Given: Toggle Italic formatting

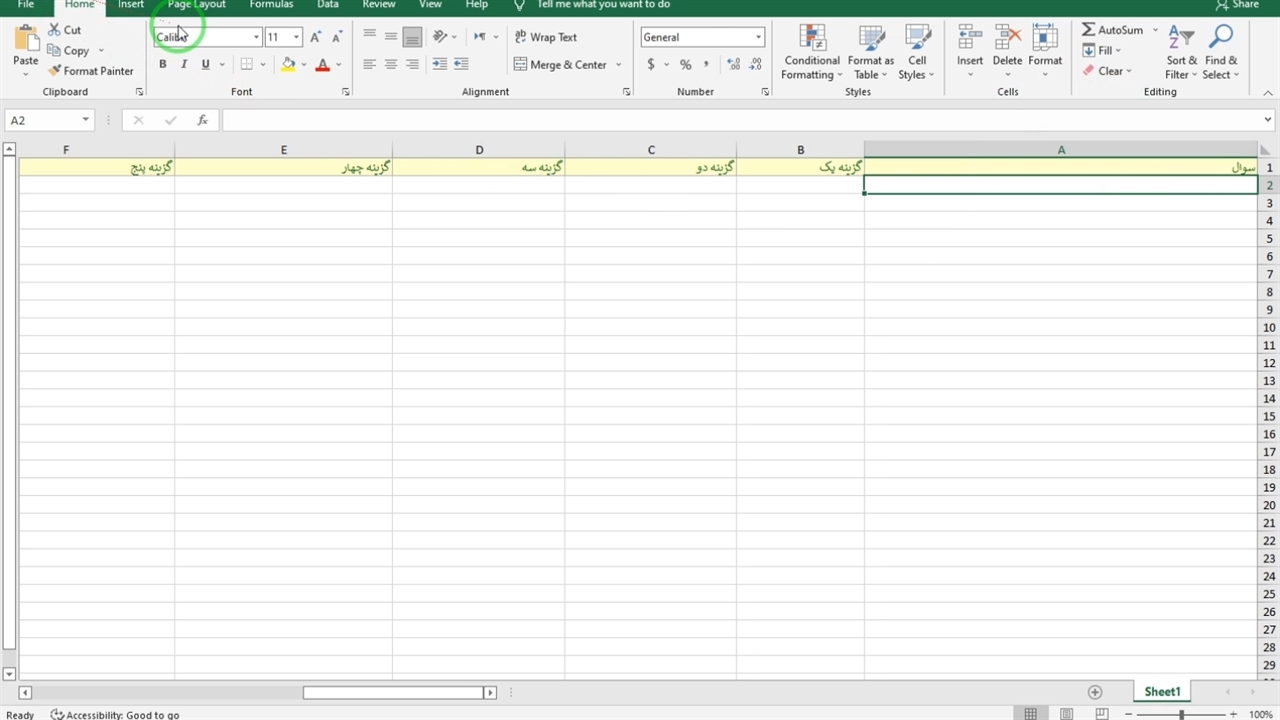Looking at the screenshot, I should click(184, 64).
